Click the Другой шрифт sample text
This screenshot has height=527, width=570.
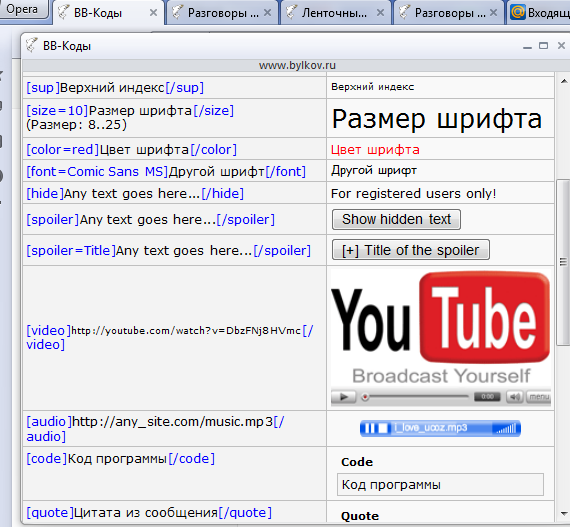(x=374, y=171)
